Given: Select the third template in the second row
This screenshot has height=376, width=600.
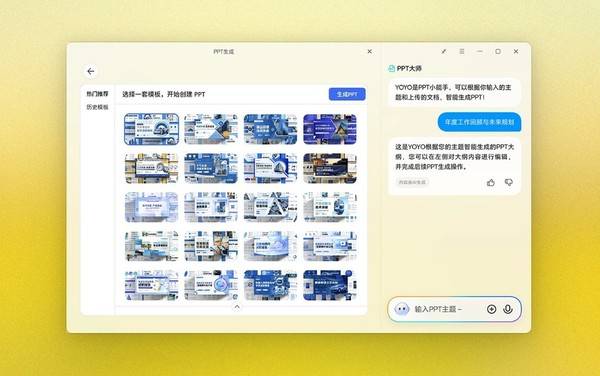Looking at the screenshot, I should pyautogui.click(x=270, y=168).
